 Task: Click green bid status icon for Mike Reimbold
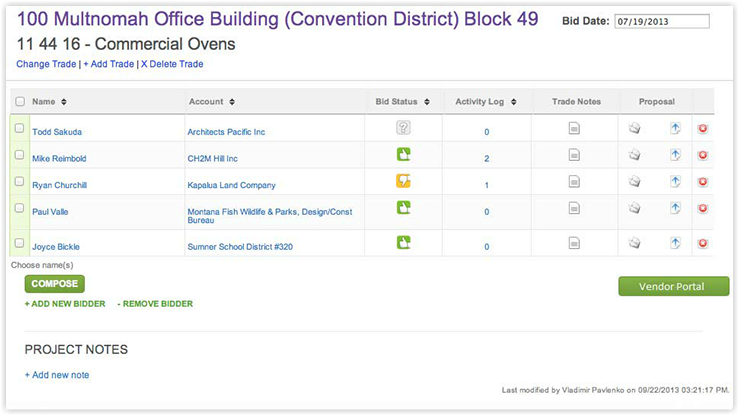pyautogui.click(x=403, y=154)
